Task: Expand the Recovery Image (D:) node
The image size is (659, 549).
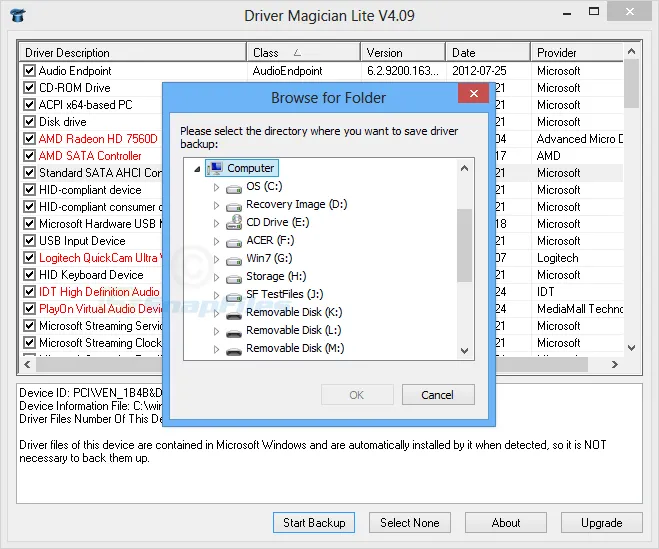Action: pyautogui.click(x=216, y=205)
